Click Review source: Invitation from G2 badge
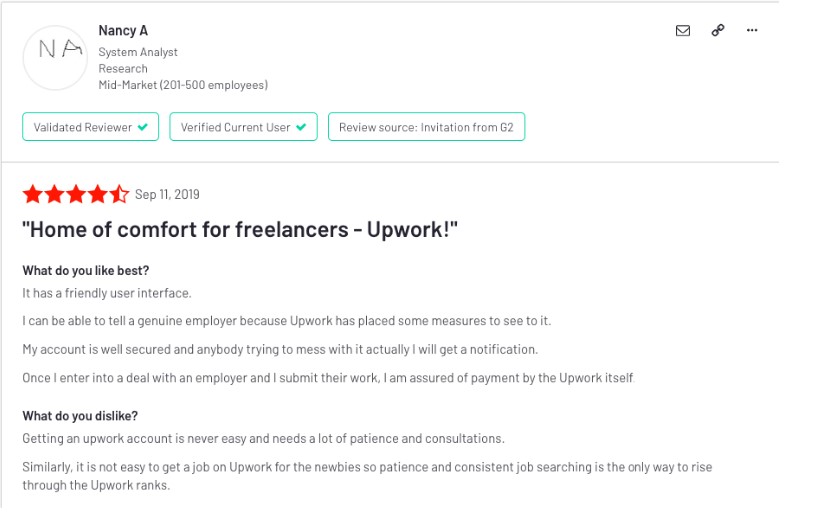 click(x=426, y=127)
